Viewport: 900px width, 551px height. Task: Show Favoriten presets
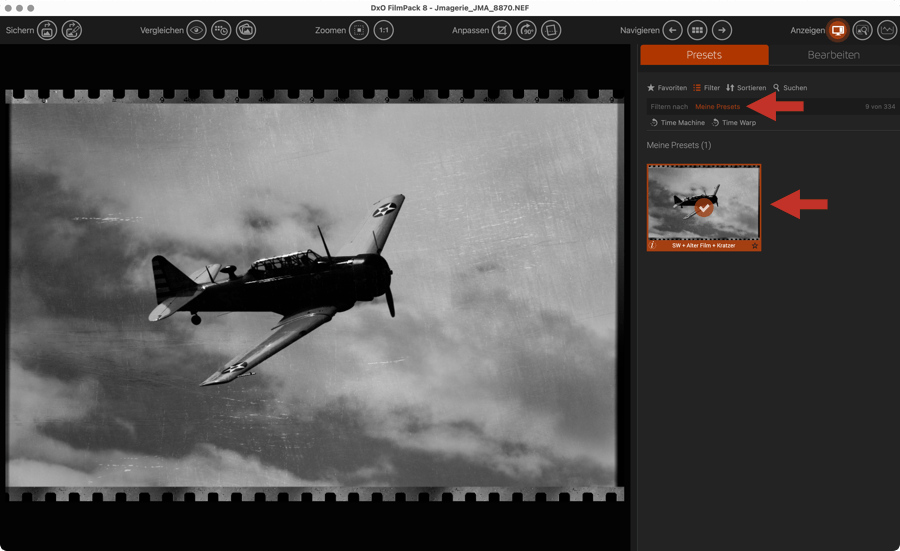pyautogui.click(x=667, y=88)
